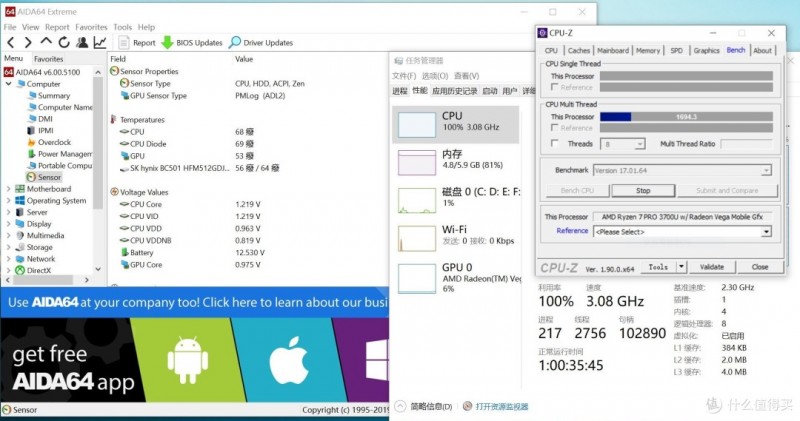Select the Overclock tree item
Viewport: 800px width, 421px height.
pos(49,142)
